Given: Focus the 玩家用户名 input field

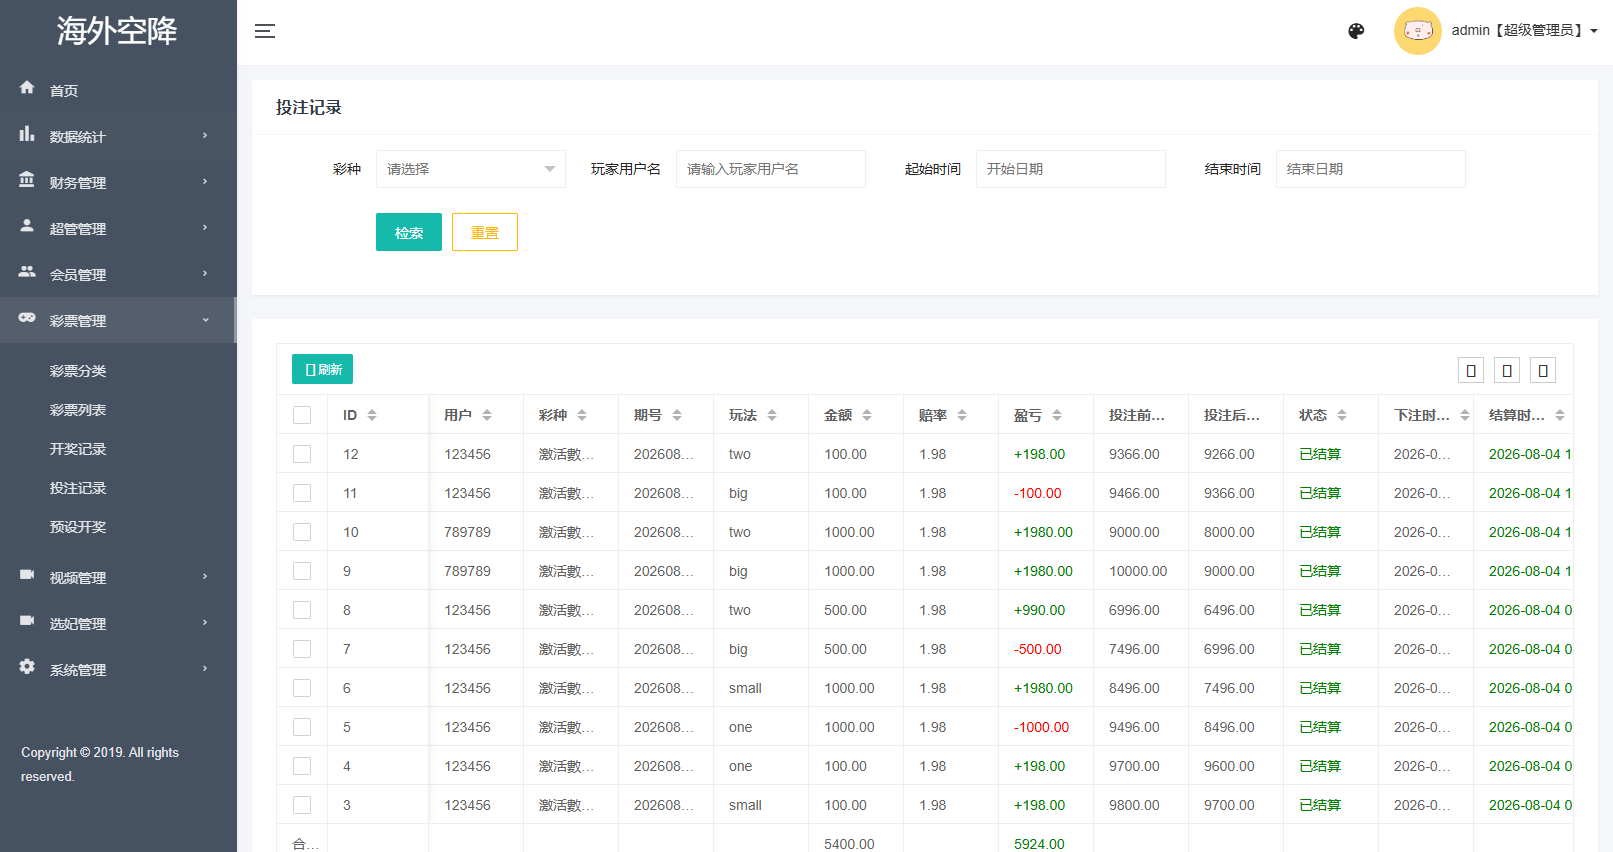Looking at the screenshot, I should coord(771,169).
